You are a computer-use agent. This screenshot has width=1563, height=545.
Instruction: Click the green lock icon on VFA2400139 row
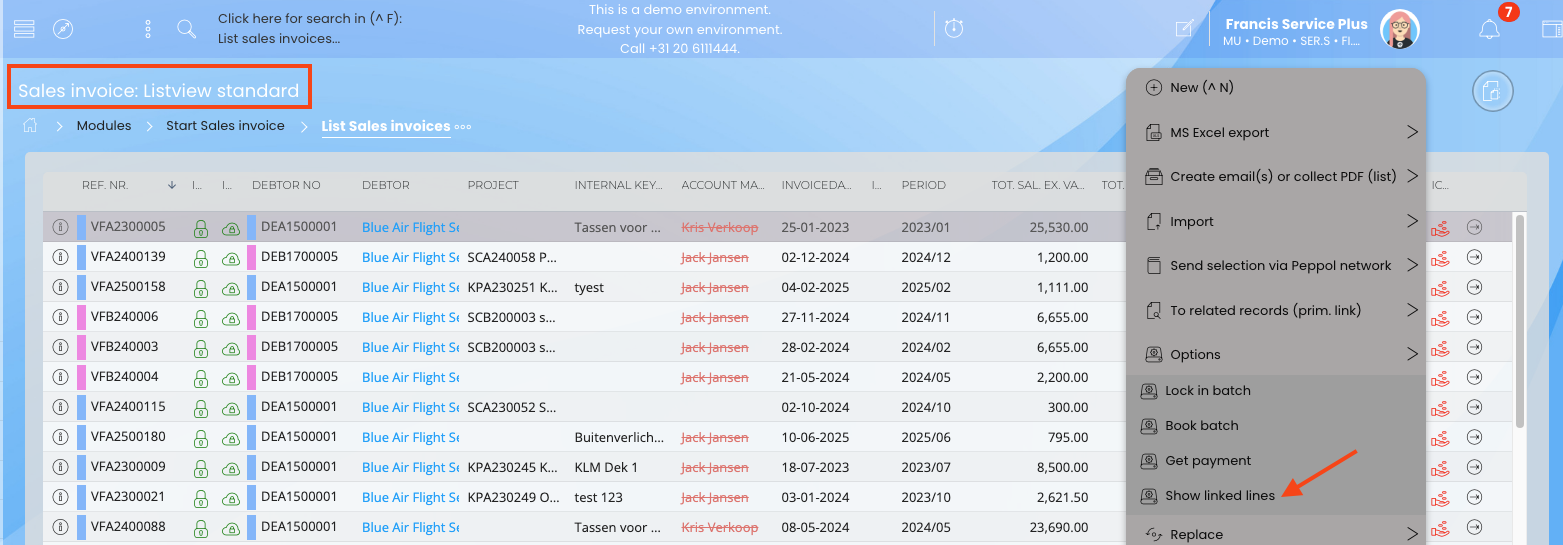coord(200,258)
